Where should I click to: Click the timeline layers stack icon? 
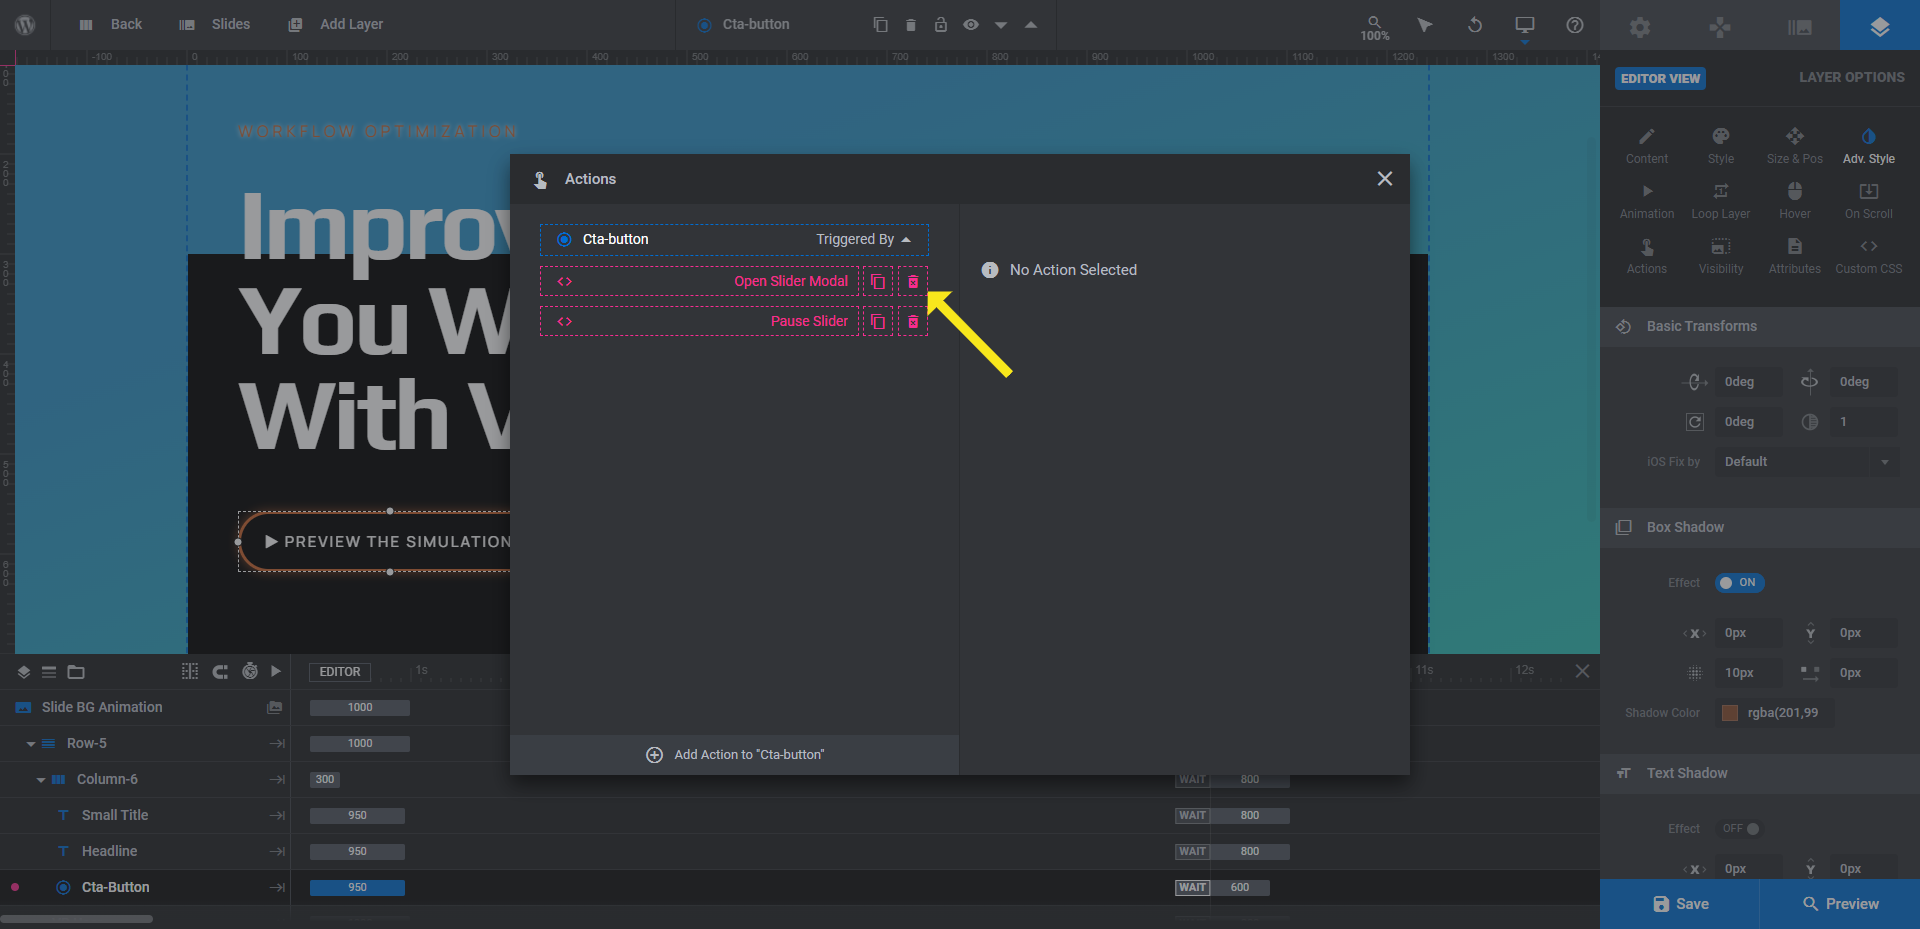(x=24, y=672)
